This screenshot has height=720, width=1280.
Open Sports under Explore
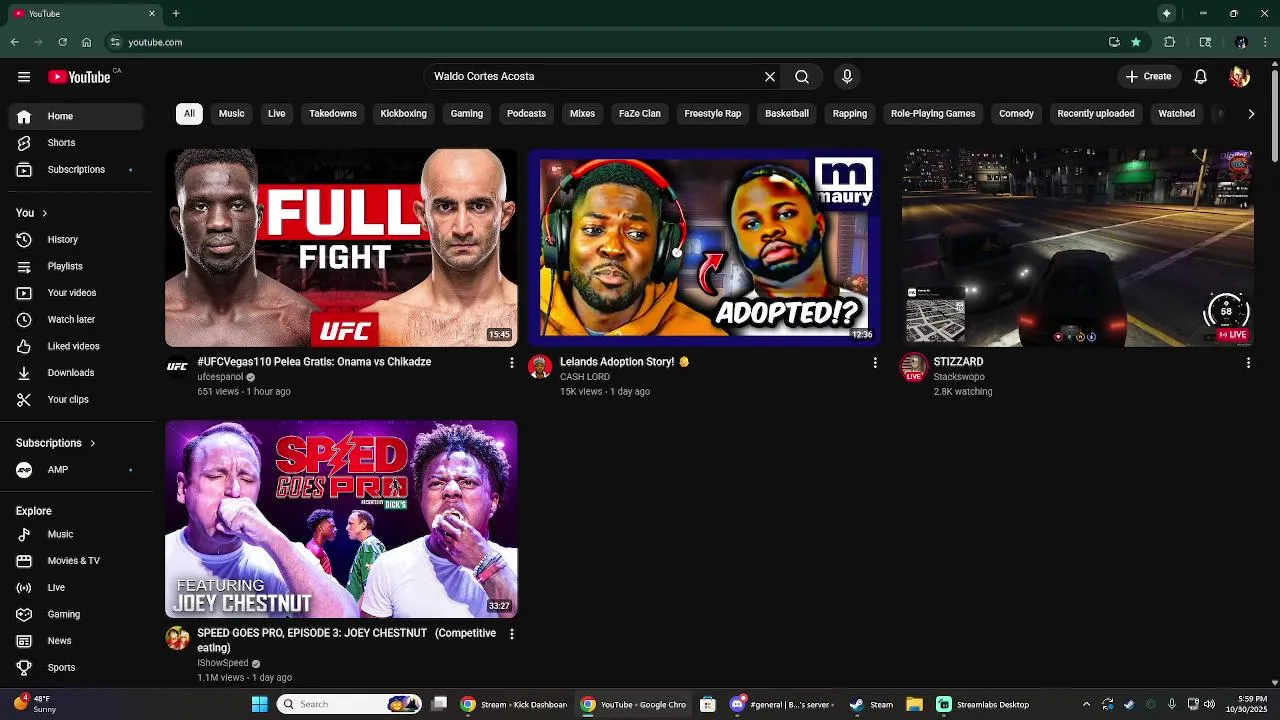[76, 668]
